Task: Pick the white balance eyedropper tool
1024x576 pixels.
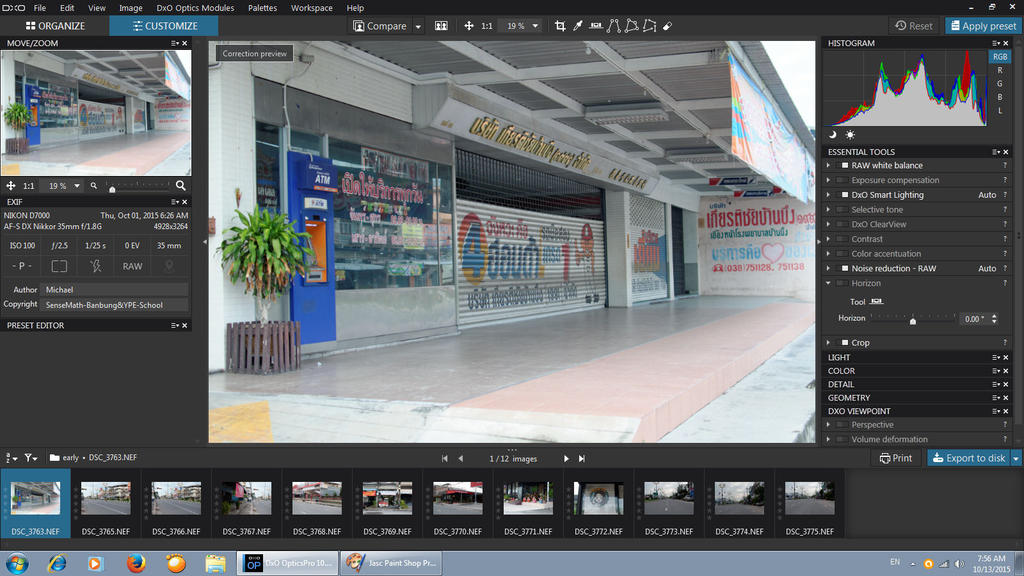Action: tap(578, 26)
